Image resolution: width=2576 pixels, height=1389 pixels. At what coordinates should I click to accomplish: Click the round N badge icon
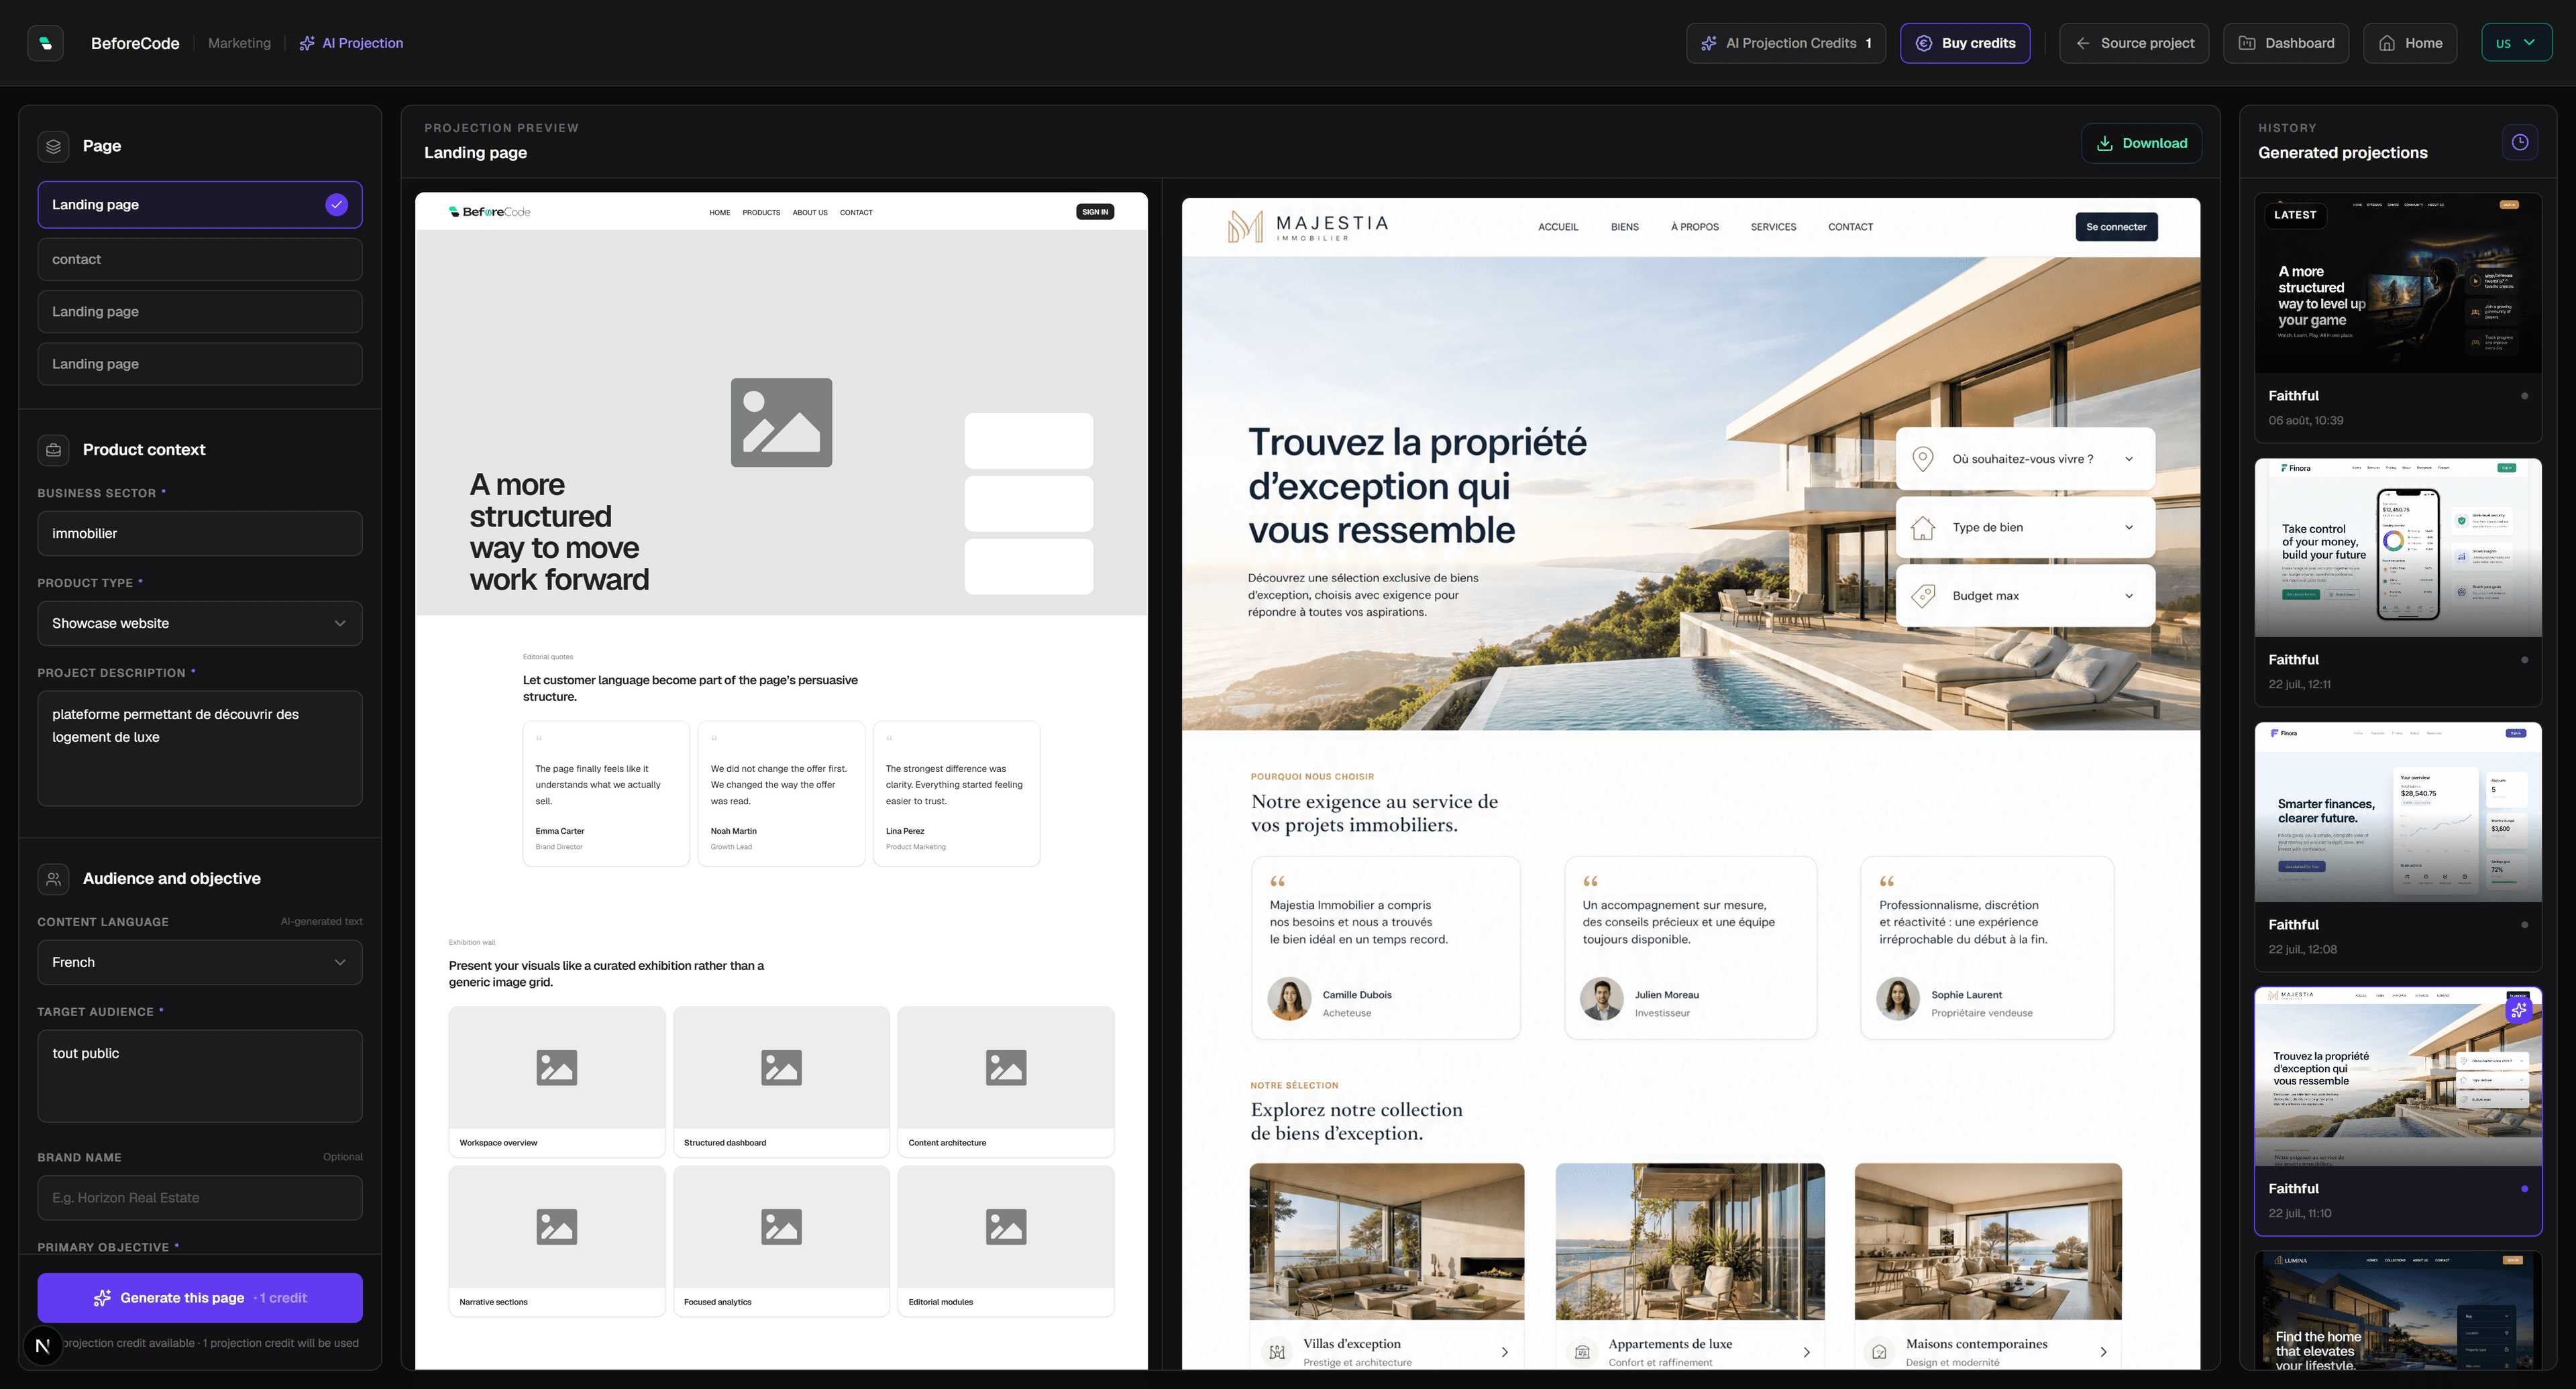(42, 1346)
